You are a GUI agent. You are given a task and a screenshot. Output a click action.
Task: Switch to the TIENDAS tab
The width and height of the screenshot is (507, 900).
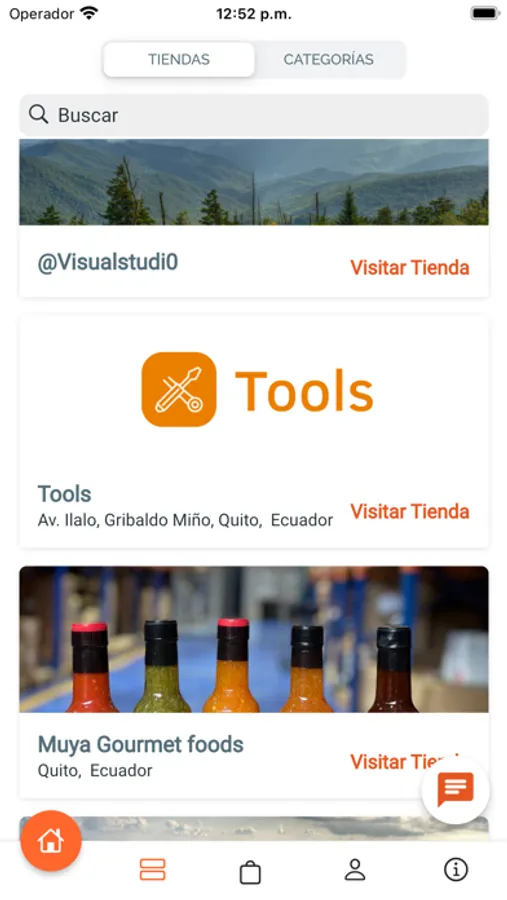click(x=179, y=59)
